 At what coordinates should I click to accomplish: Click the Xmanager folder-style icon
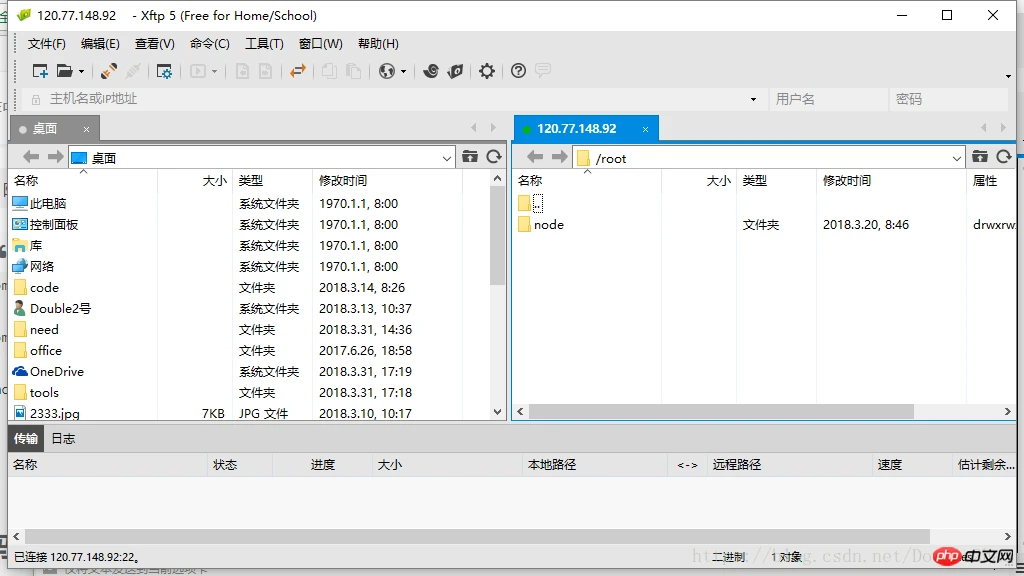click(455, 71)
